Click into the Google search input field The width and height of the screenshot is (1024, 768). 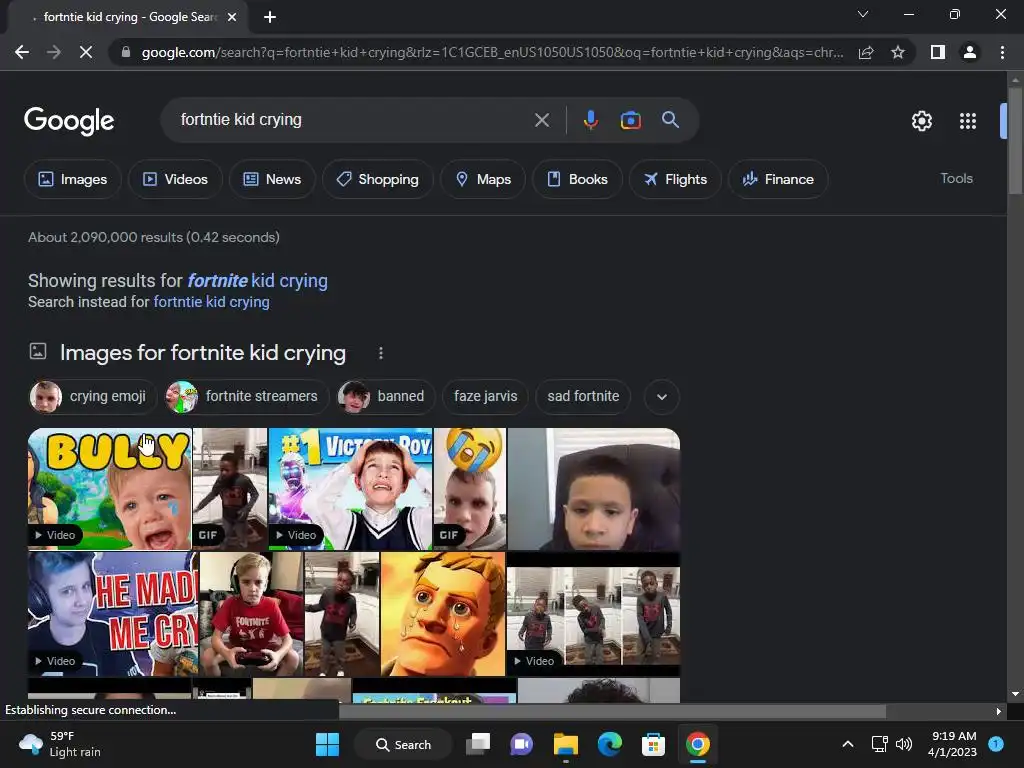353,120
